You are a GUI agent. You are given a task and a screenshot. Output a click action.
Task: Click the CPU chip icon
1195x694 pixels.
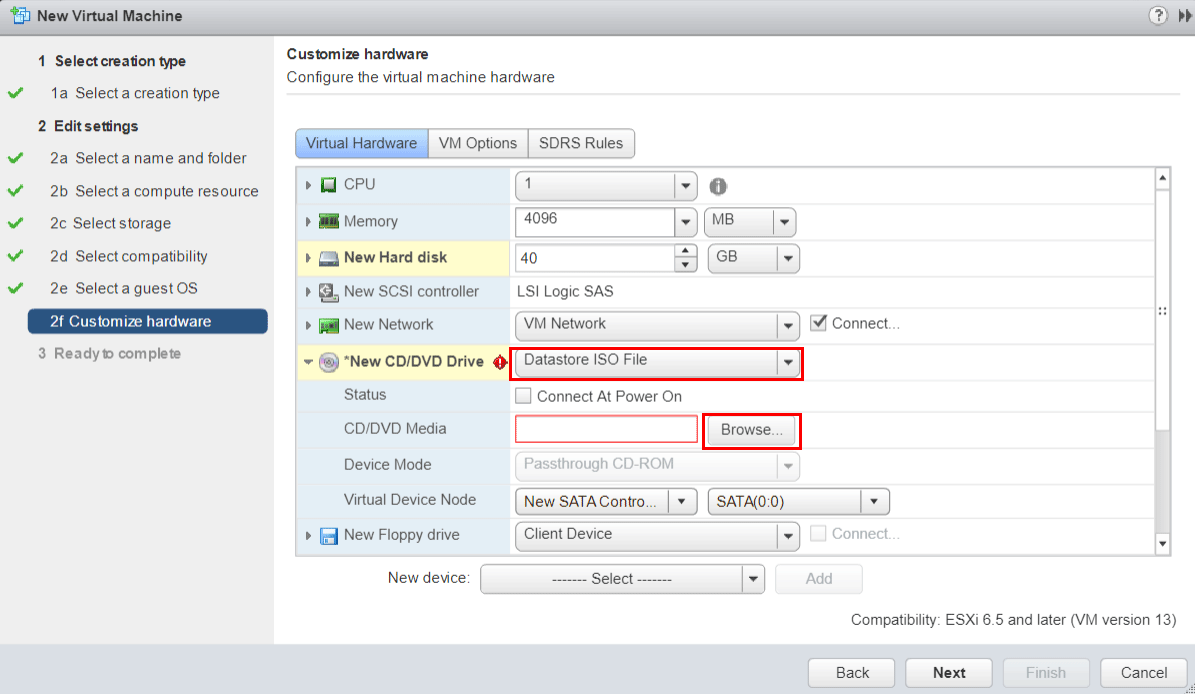[x=328, y=185]
